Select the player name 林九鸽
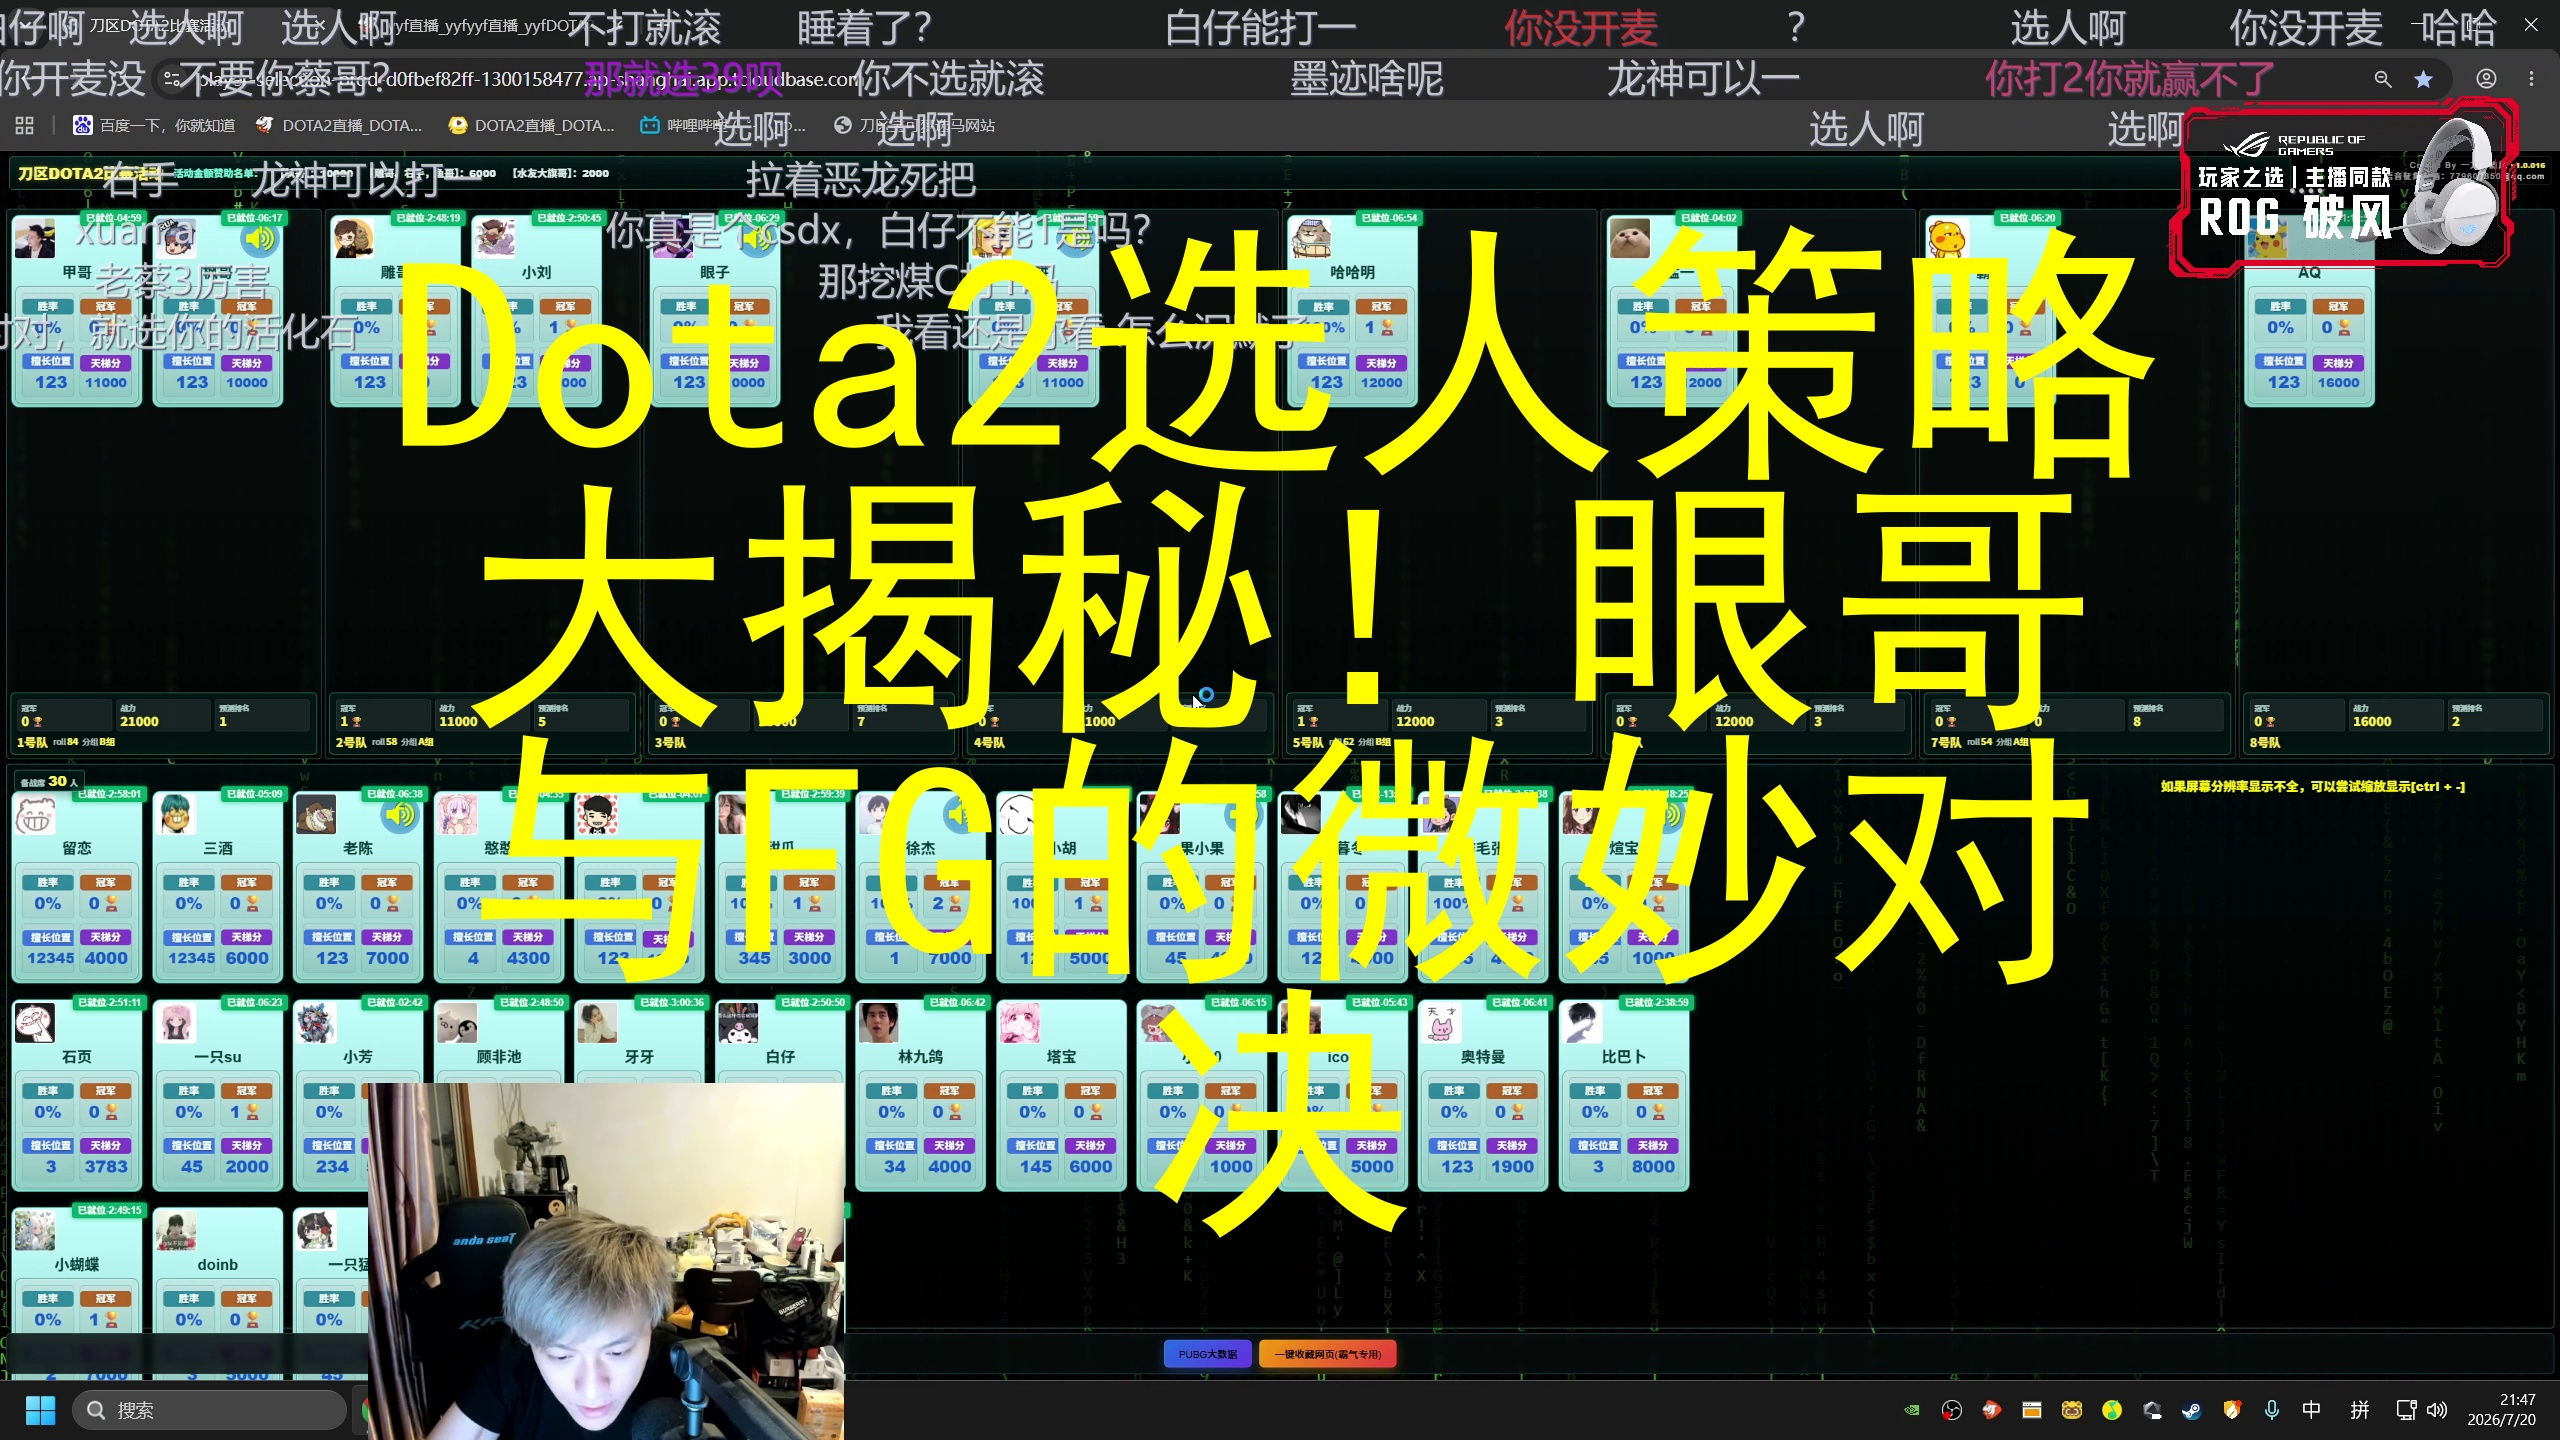 [920, 1057]
